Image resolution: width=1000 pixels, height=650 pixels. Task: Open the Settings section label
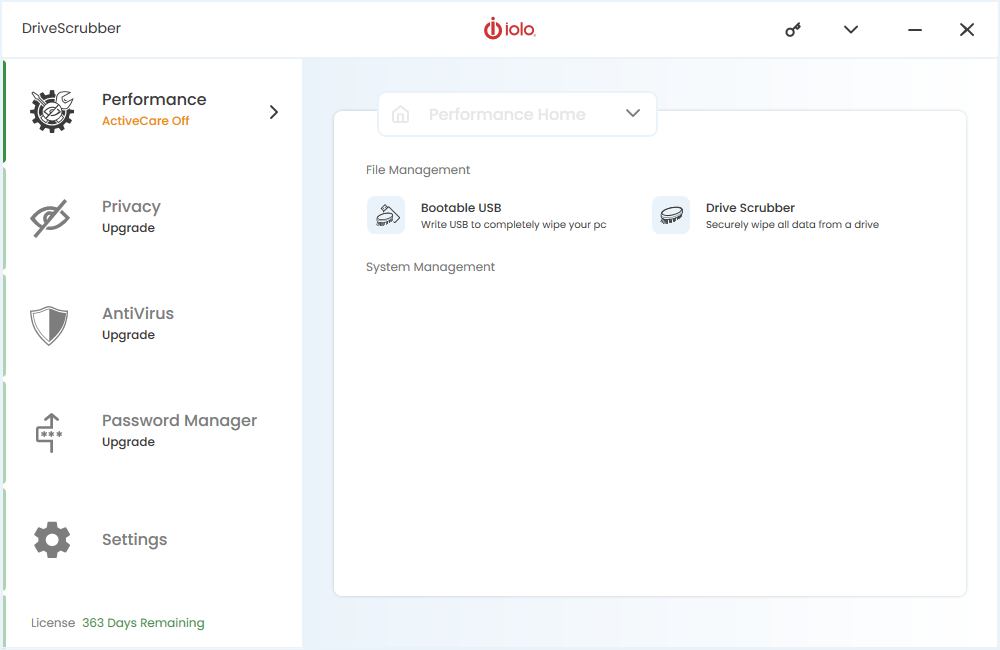click(x=135, y=540)
